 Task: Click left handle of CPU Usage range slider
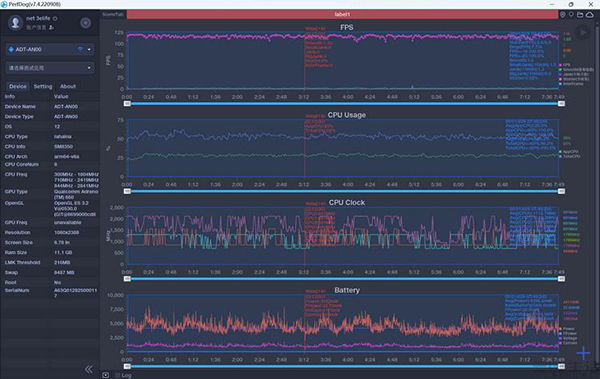tap(127, 191)
